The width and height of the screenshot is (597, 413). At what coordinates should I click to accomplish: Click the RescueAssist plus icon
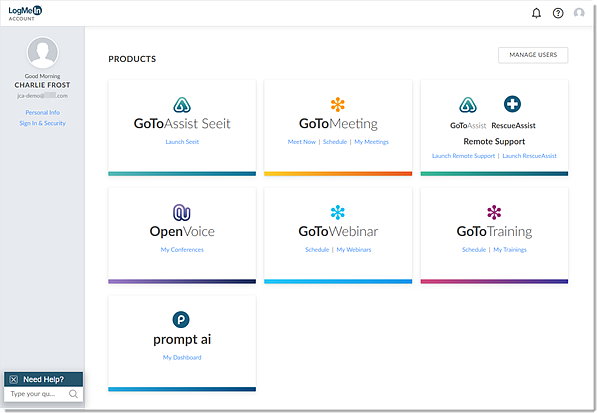[512, 104]
